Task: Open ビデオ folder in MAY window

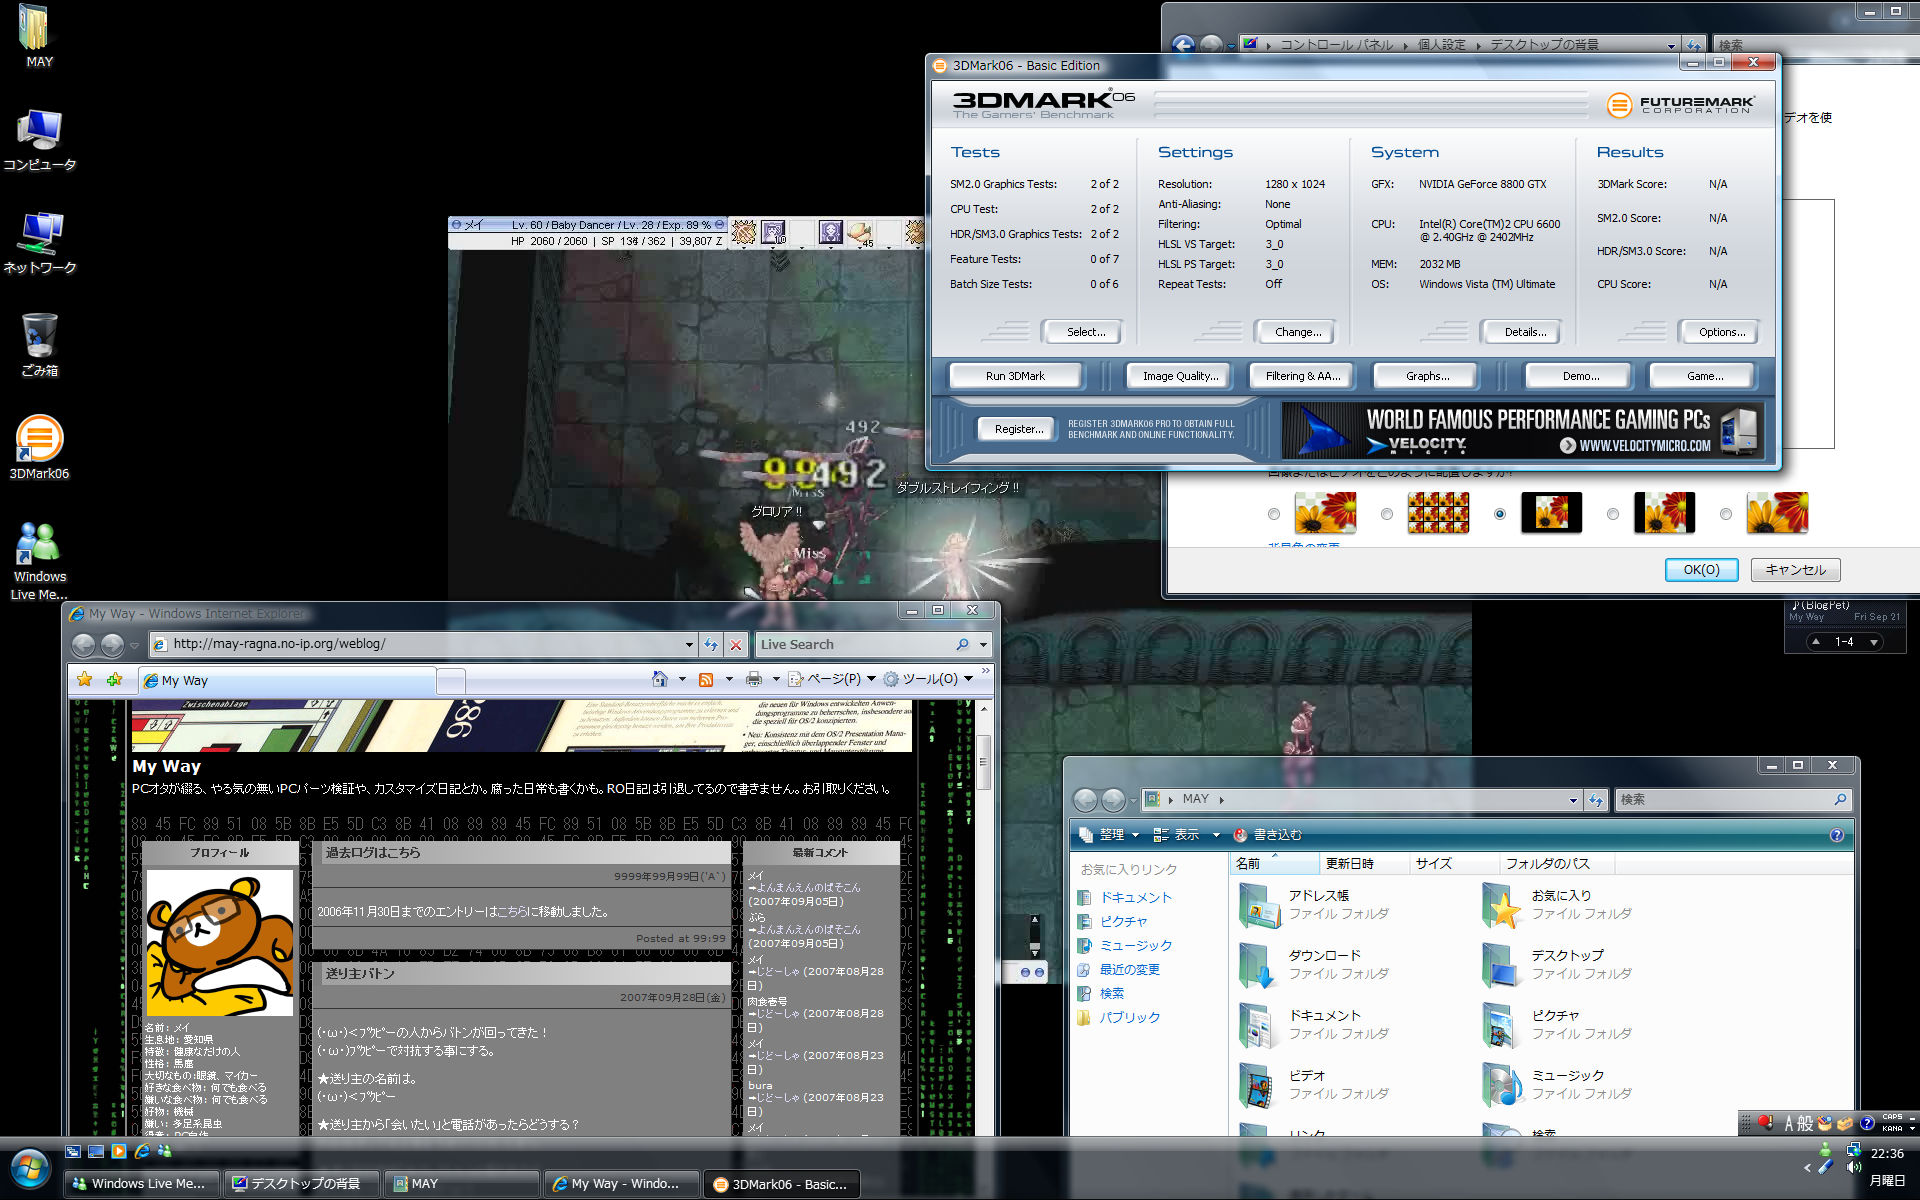Action: click(x=1314, y=1084)
